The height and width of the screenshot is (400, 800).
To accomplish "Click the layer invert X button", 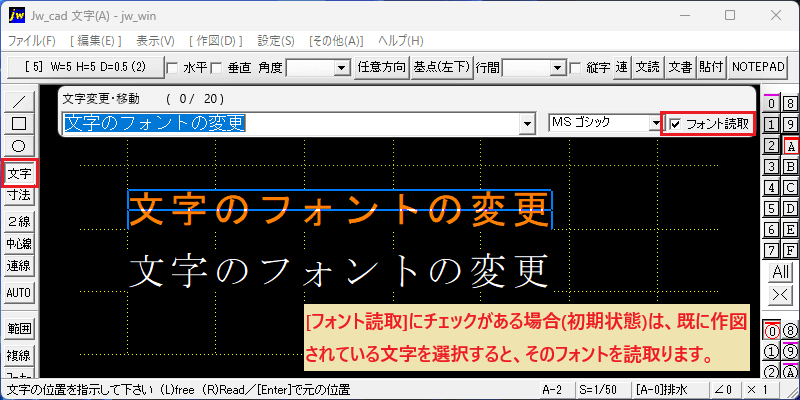I will 781,295.
